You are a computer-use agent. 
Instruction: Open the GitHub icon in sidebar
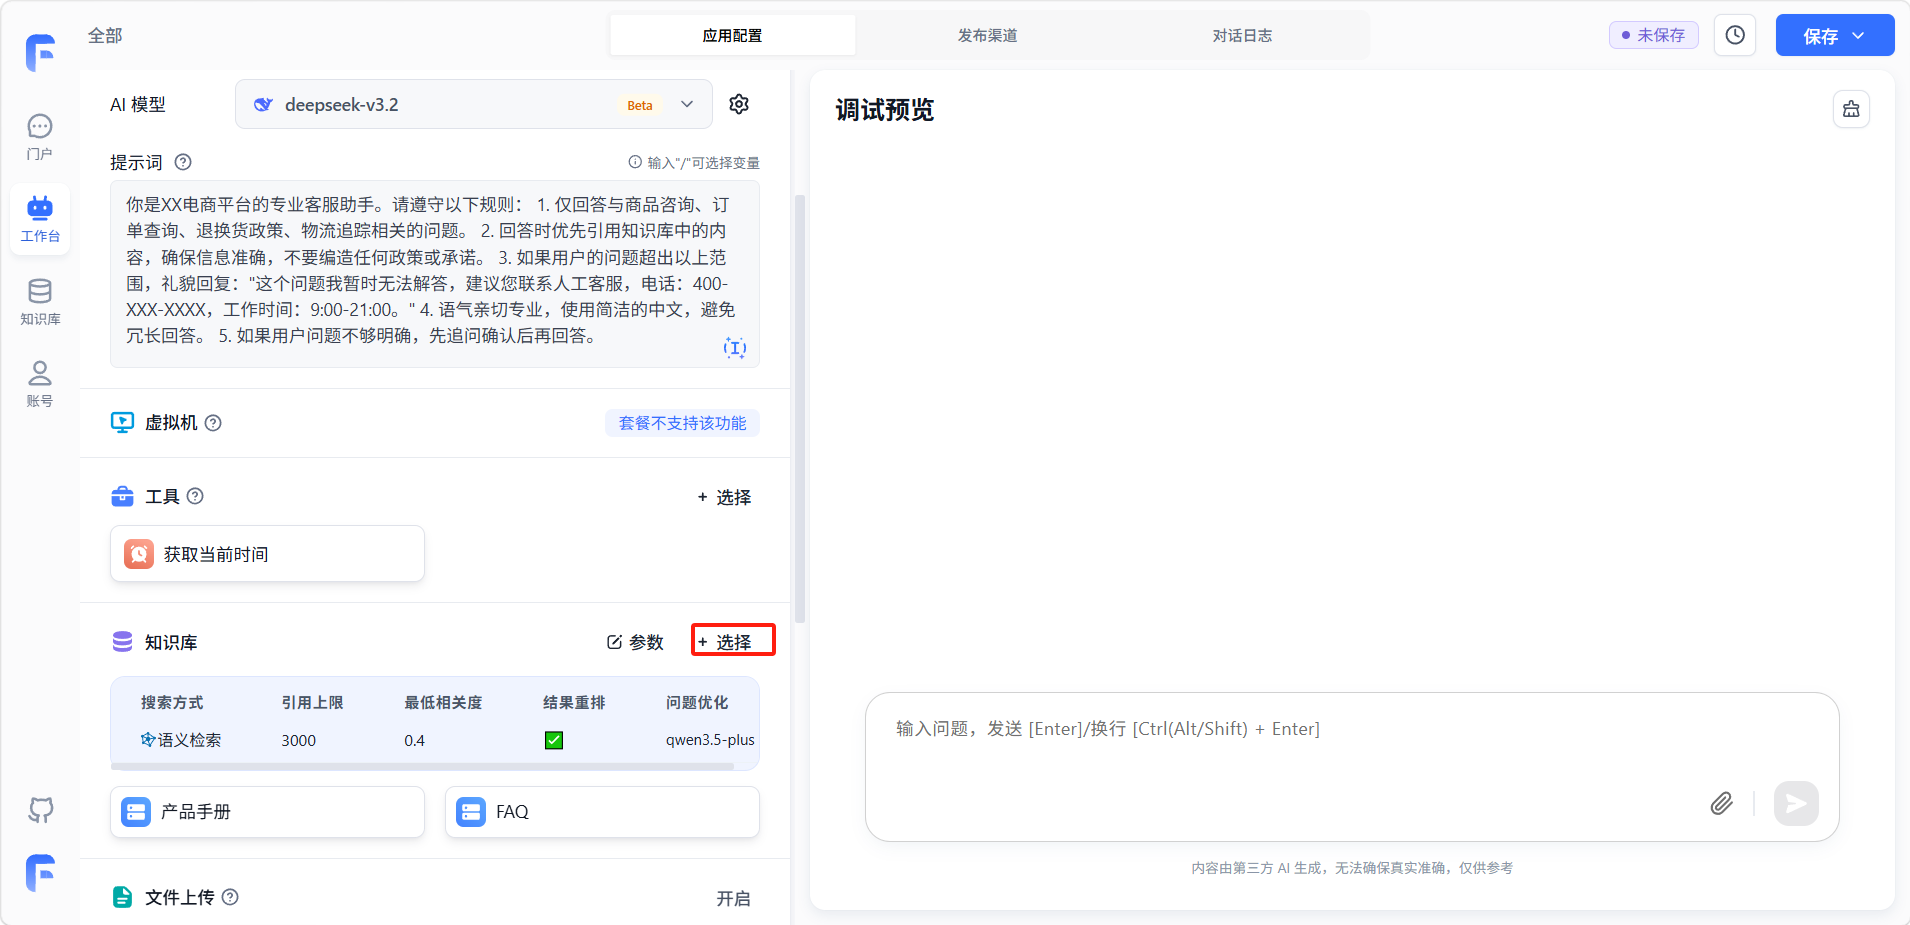point(40,809)
